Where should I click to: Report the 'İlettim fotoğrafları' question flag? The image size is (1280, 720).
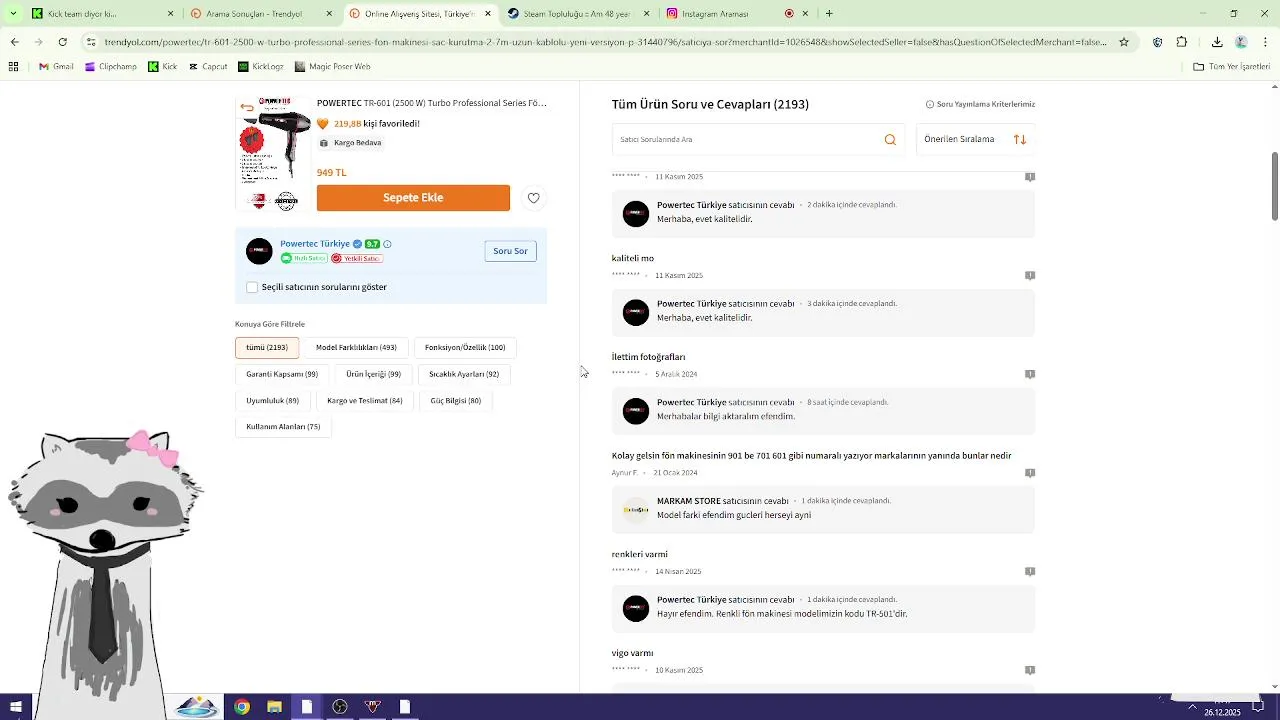coord(1030,374)
